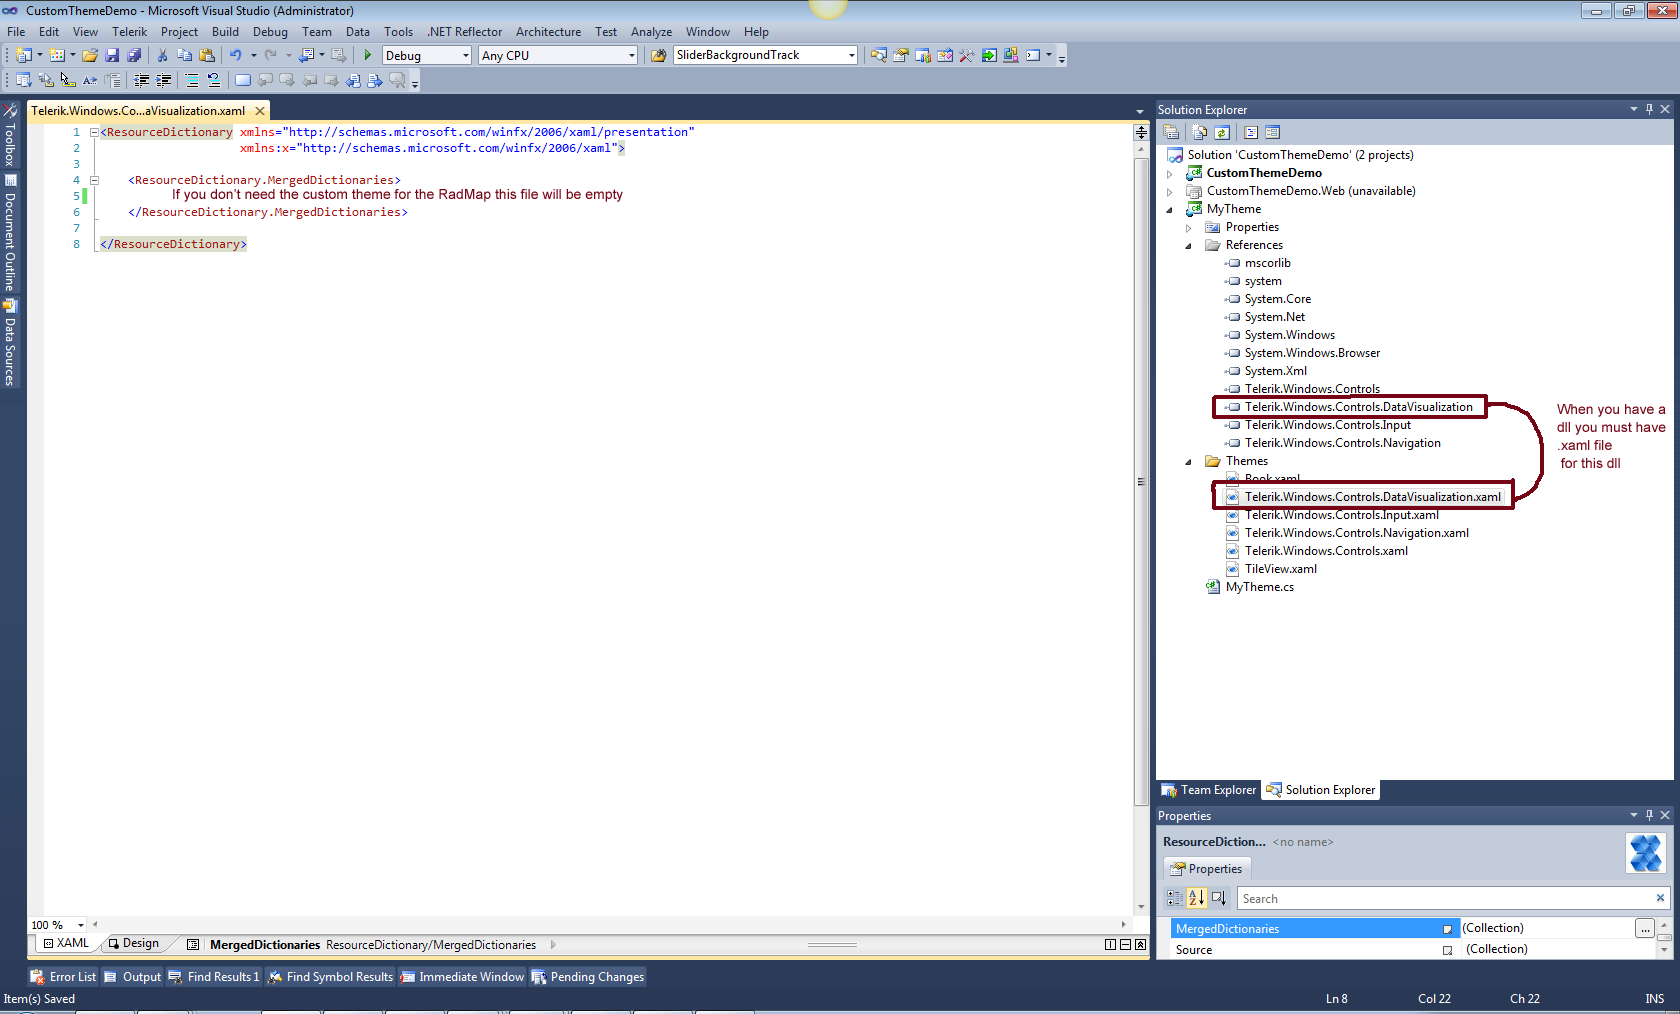Open the .NET Reflector menu
Image resolution: width=1680 pixels, height=1014 pixels.
pos(464,32)
